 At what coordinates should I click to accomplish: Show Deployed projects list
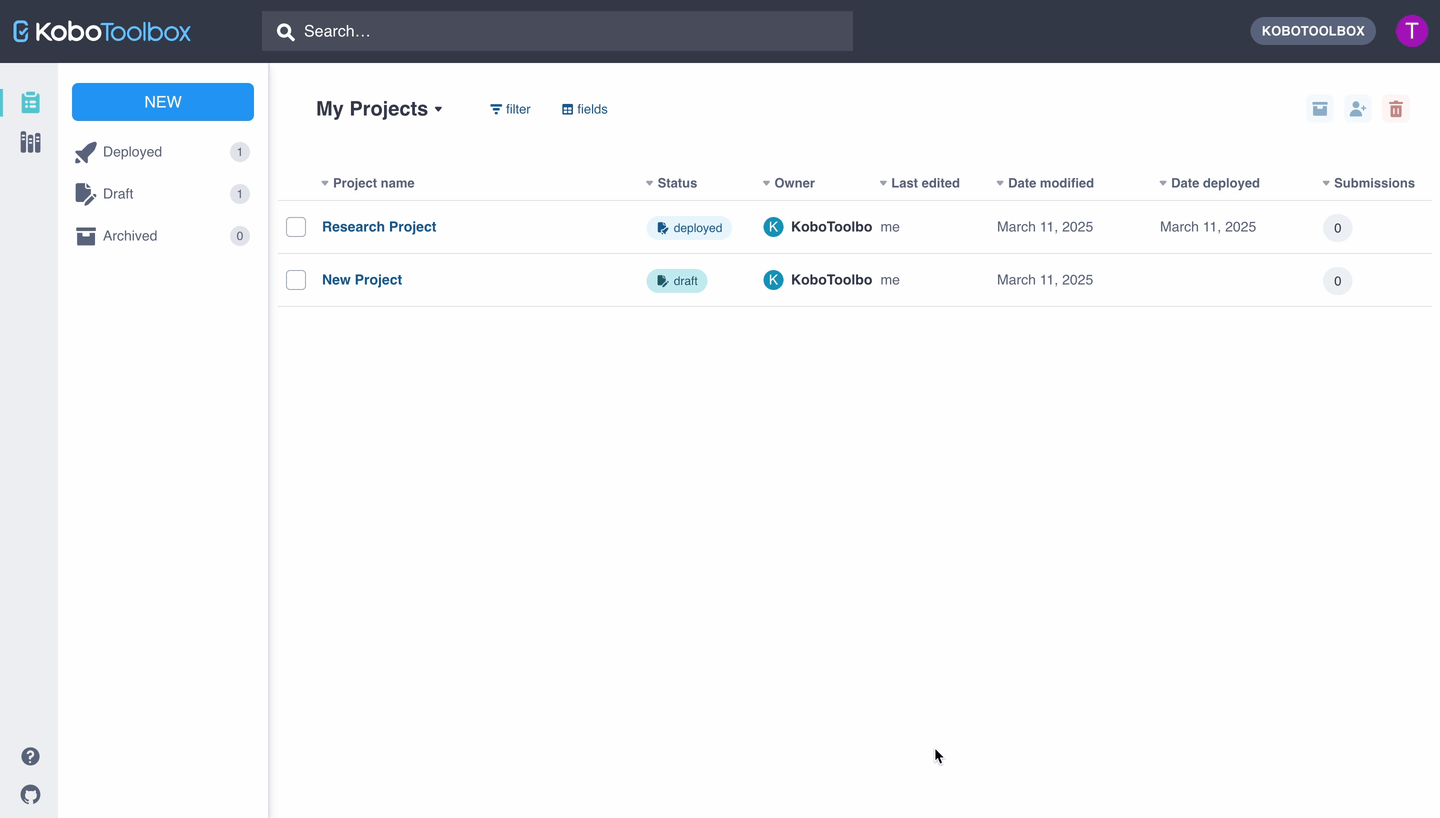(x=132, y=152)
